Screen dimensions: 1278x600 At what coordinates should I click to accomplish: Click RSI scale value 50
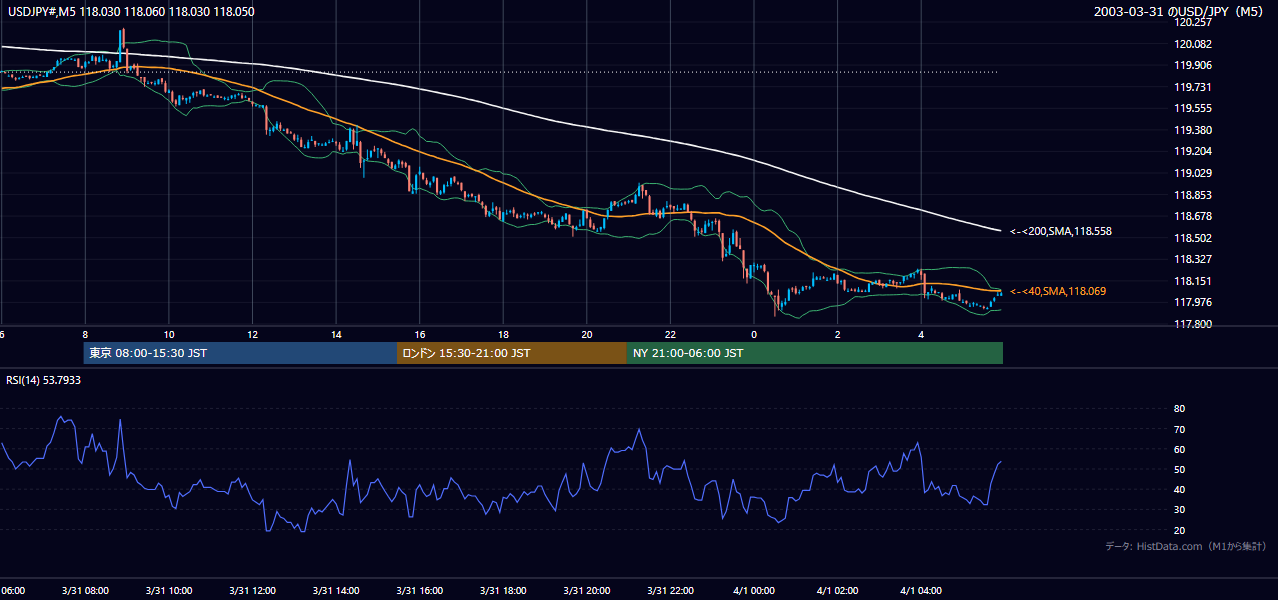pyautogui.click(x=1179, y=469)
